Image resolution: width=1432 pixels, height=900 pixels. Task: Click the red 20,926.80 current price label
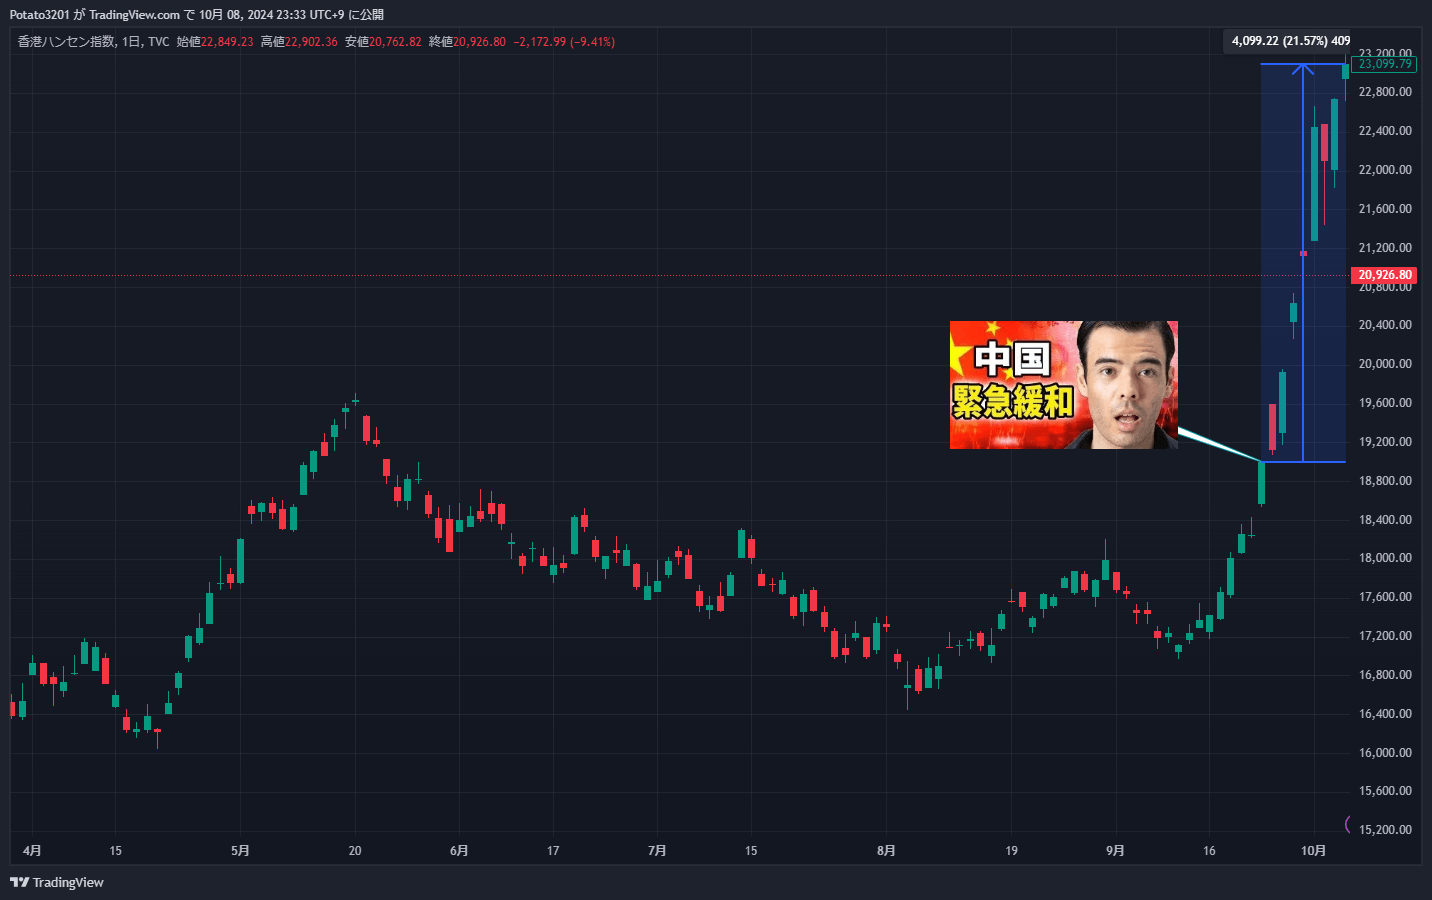click(1384, 275)
